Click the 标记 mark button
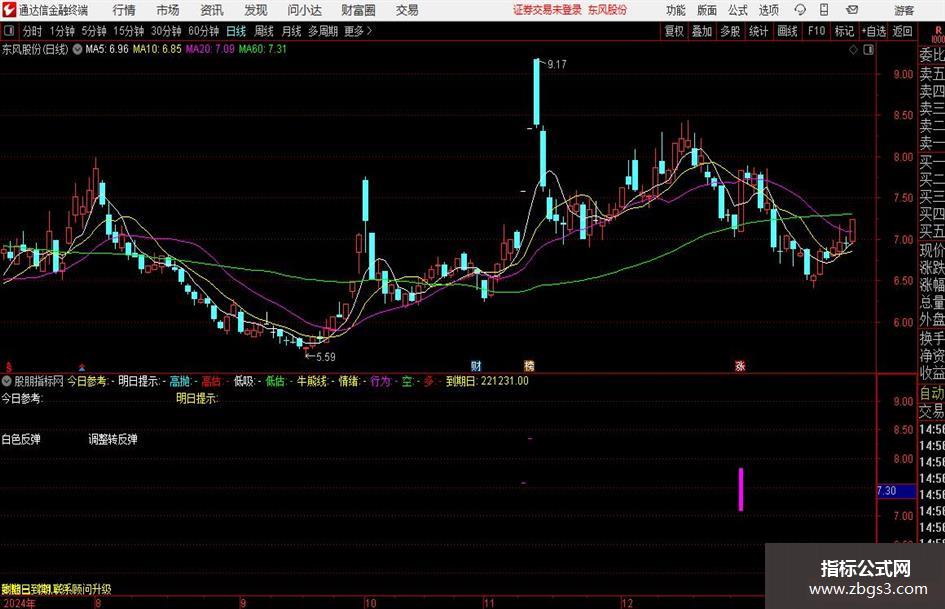945x609 pixels. tap(844, 31)
